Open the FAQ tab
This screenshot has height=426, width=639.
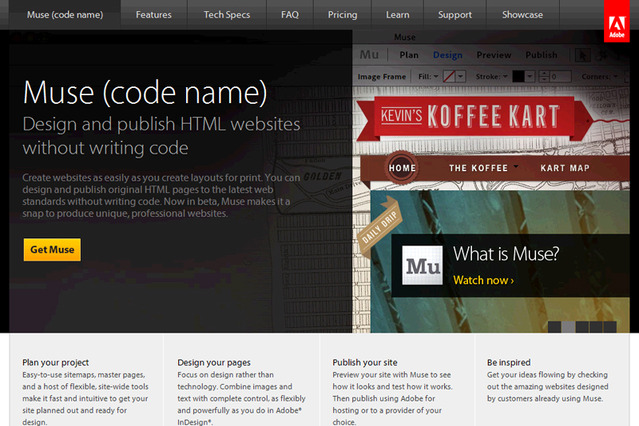click(290, 15)
